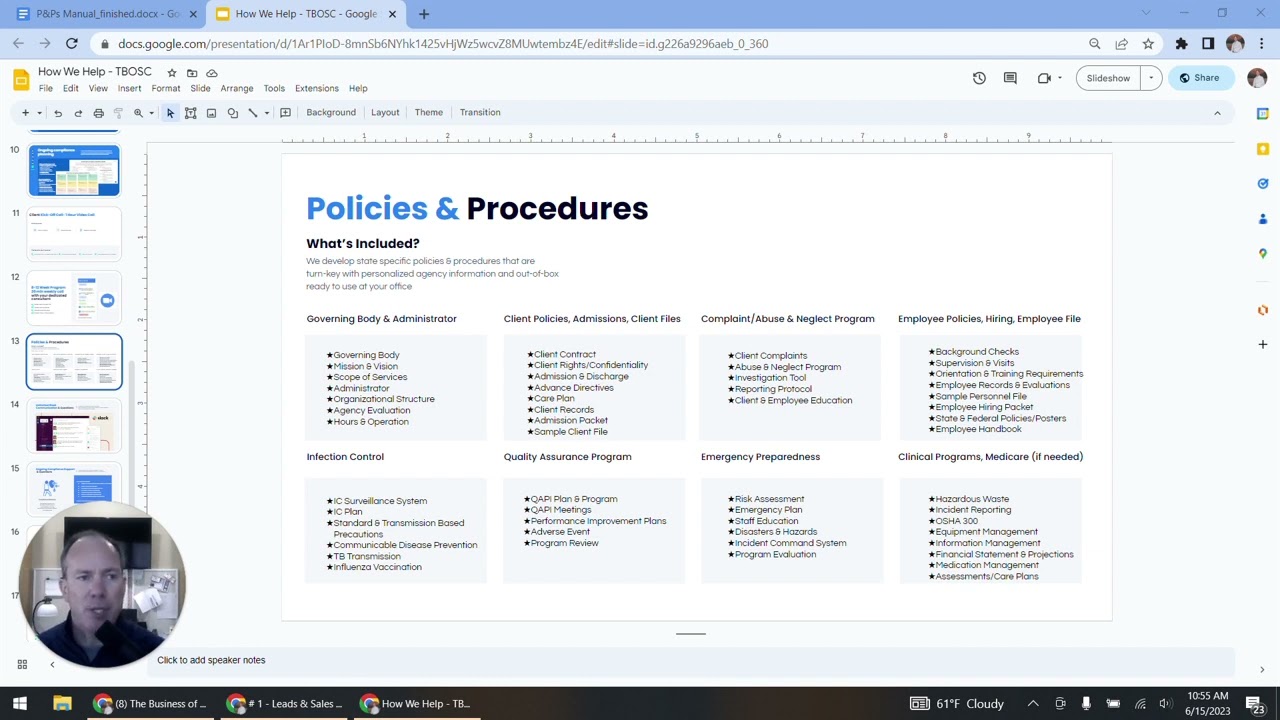
Task: Click the add-ons plus in side panel
Action: (1263, 344)
